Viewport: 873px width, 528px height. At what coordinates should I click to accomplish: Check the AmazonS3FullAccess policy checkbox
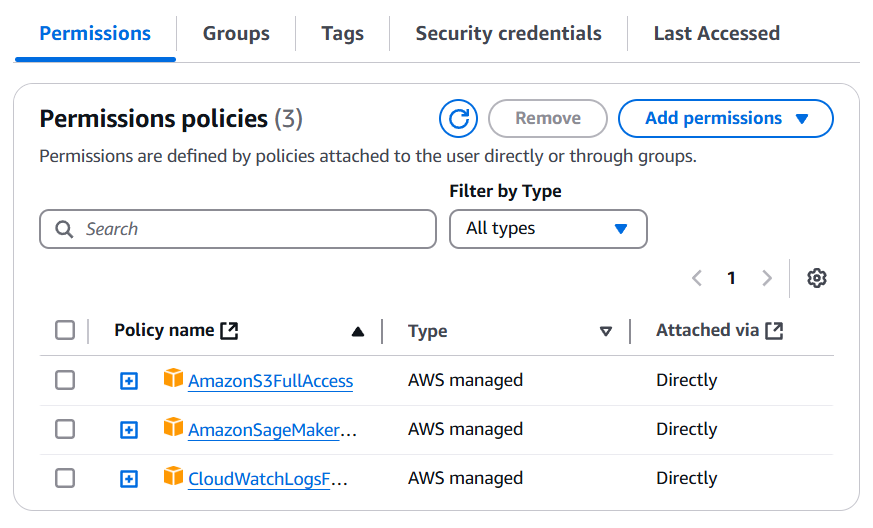65,380
